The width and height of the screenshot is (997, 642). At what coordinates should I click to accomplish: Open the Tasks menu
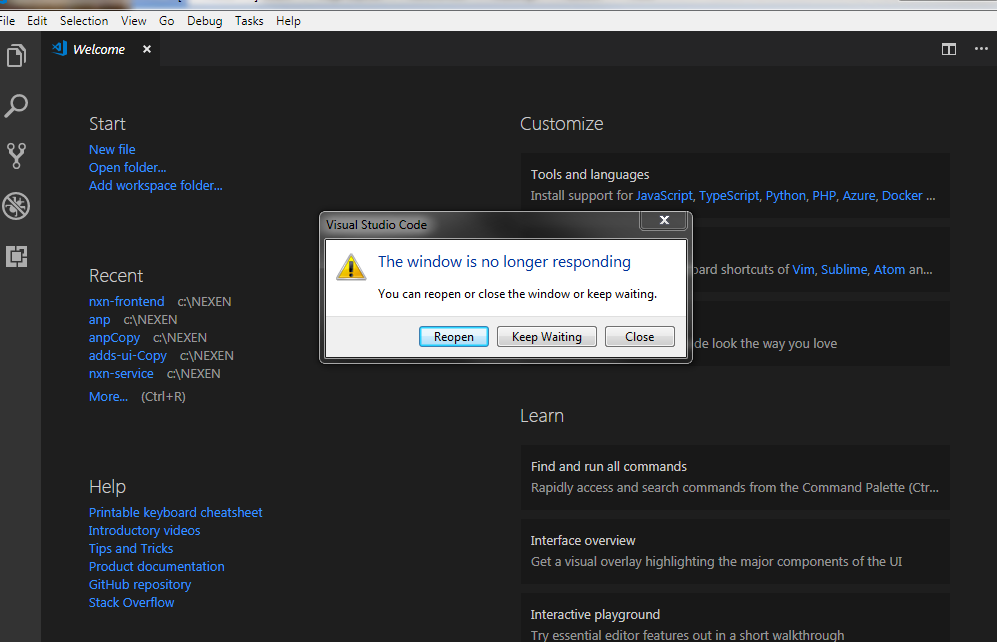click(x=249, y=20)
